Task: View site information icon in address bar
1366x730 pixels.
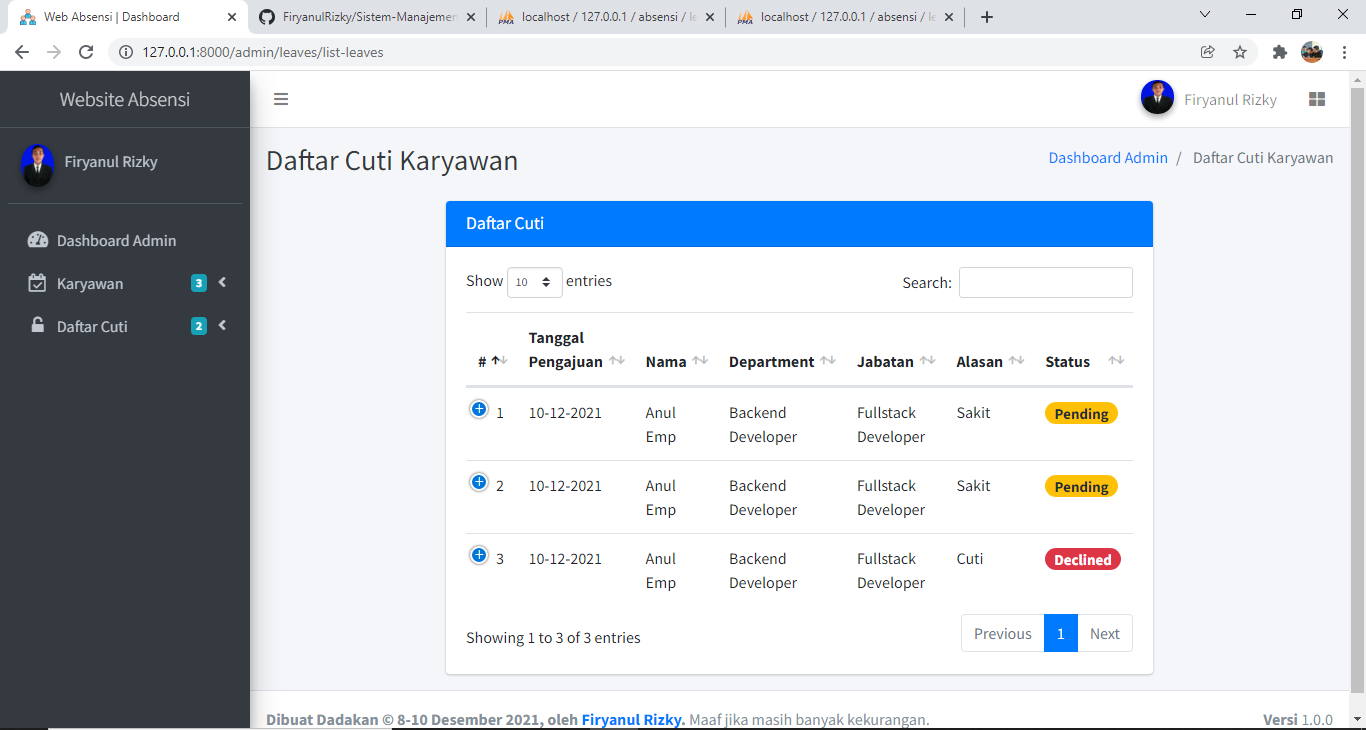Action: coord(126,52)
